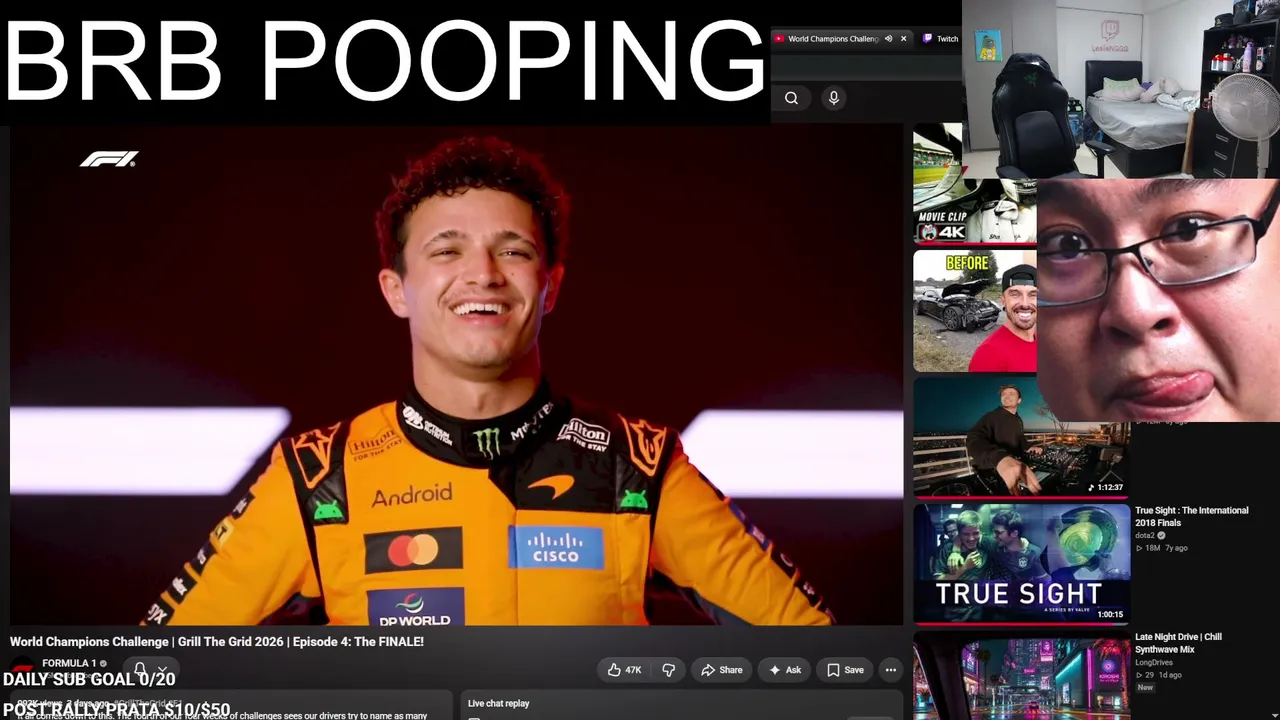Open the FORMULA 1 channel avatar

pyautogui.click(x=22, y=668)
